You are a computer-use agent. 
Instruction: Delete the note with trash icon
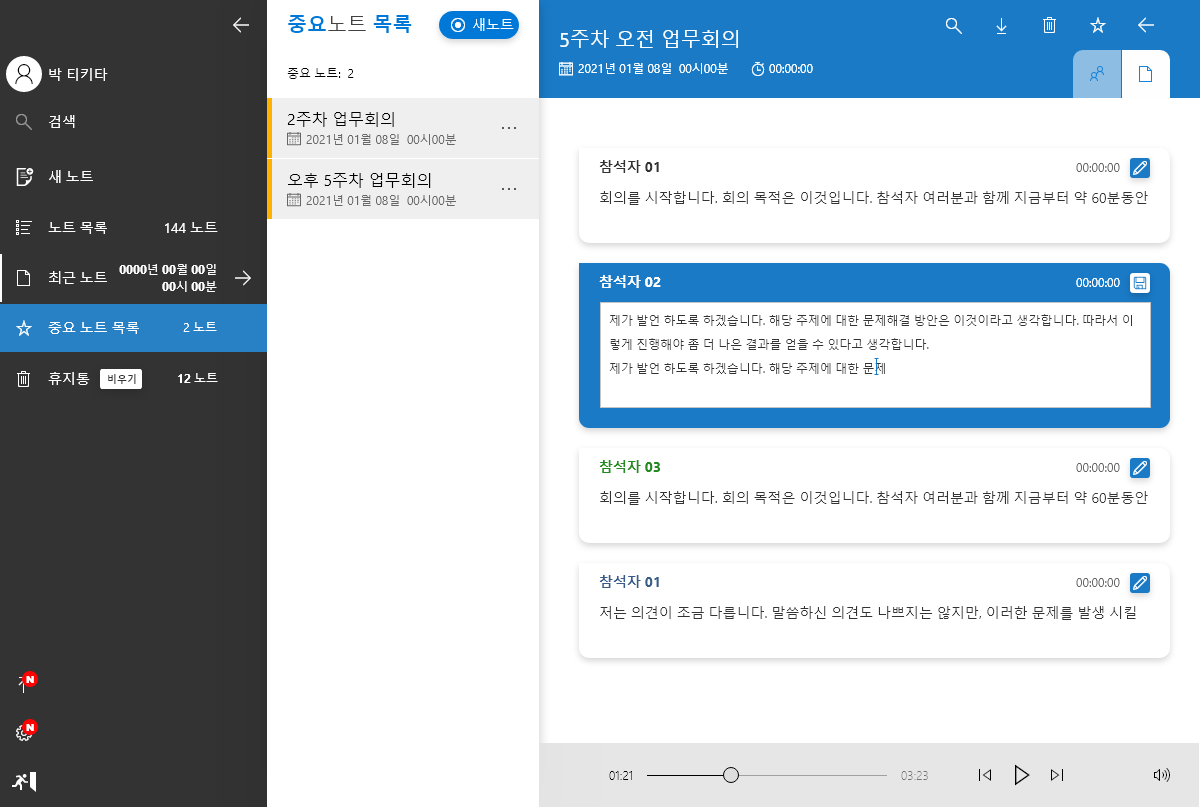(x=1049, y=26)
